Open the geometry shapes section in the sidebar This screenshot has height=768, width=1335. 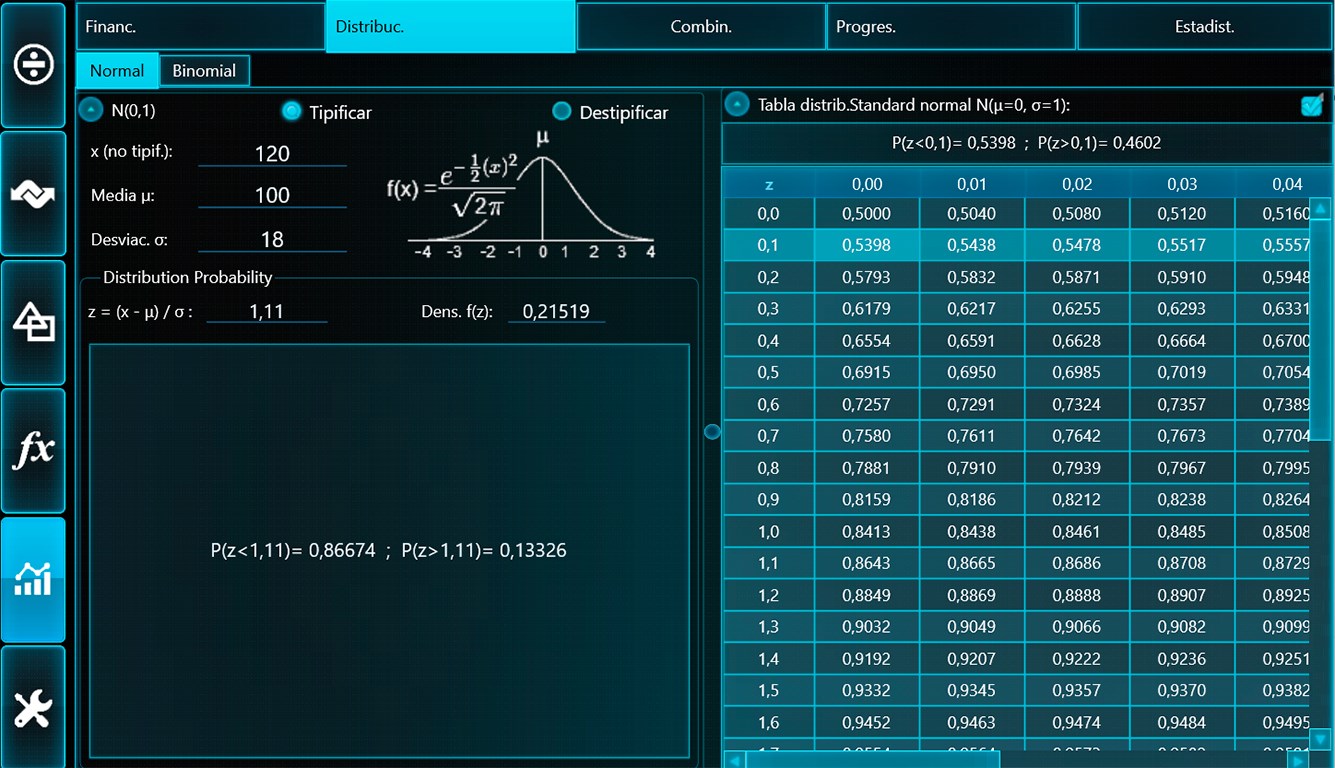33,322
